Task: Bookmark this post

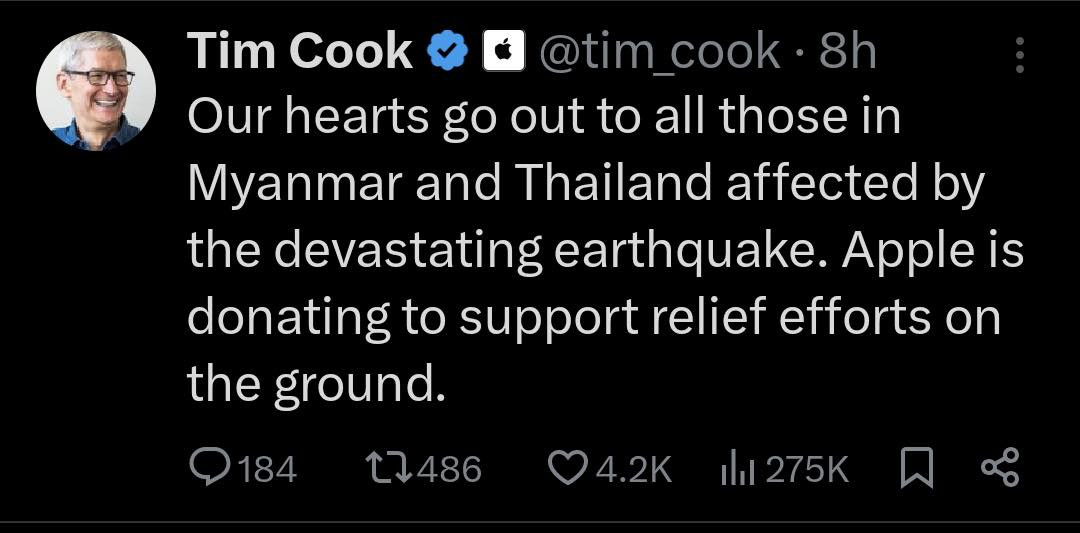Action: point(916,468)
